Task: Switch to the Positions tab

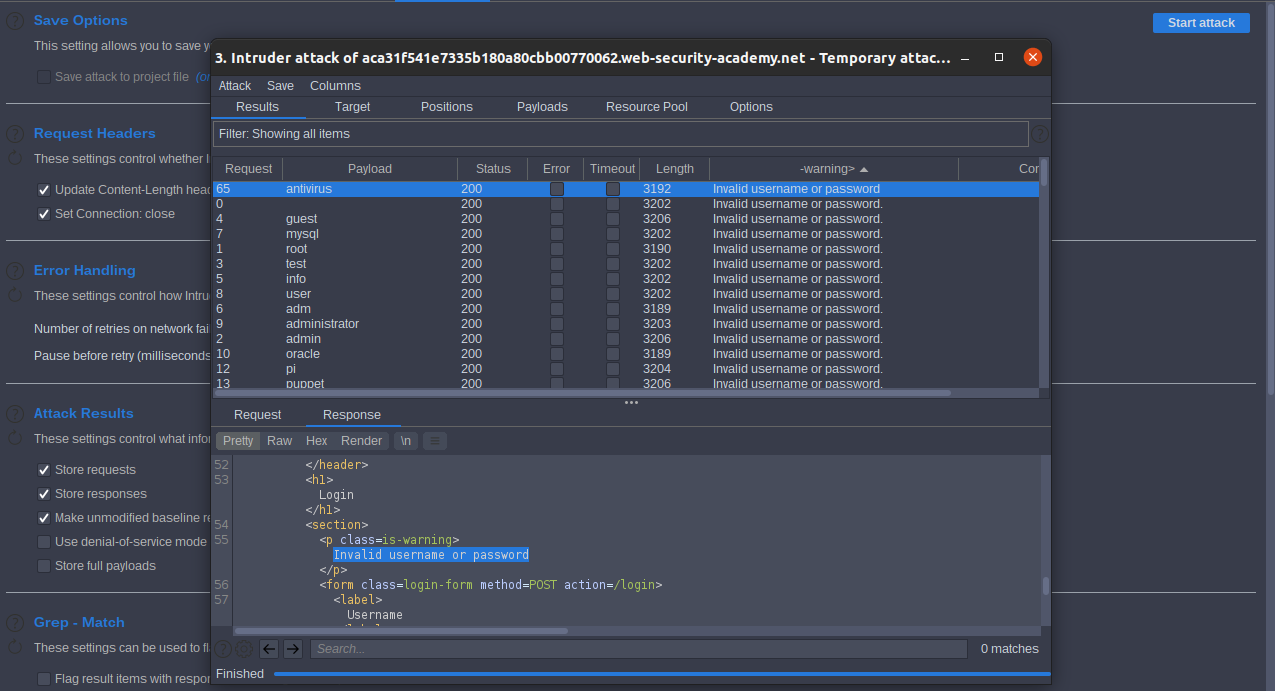Action: point(446,107)
